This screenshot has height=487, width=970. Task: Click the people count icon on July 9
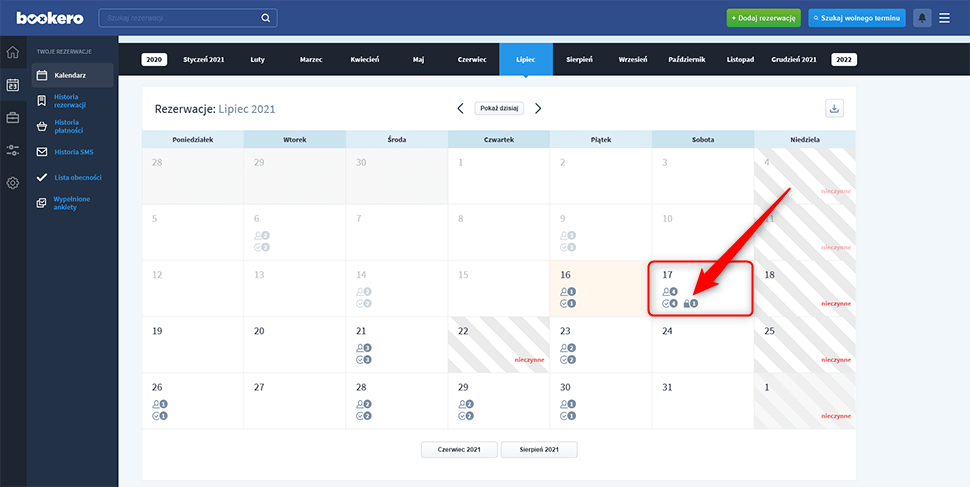click(564, 235)
